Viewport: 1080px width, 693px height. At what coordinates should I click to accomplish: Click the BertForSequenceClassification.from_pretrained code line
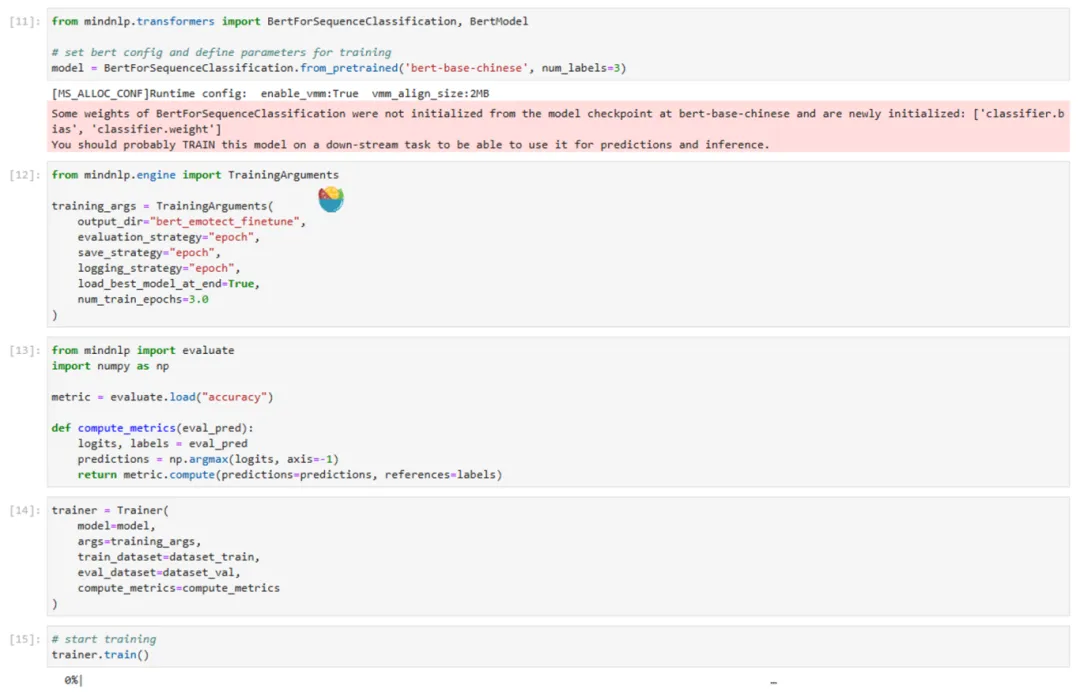[x=338, y=68]
